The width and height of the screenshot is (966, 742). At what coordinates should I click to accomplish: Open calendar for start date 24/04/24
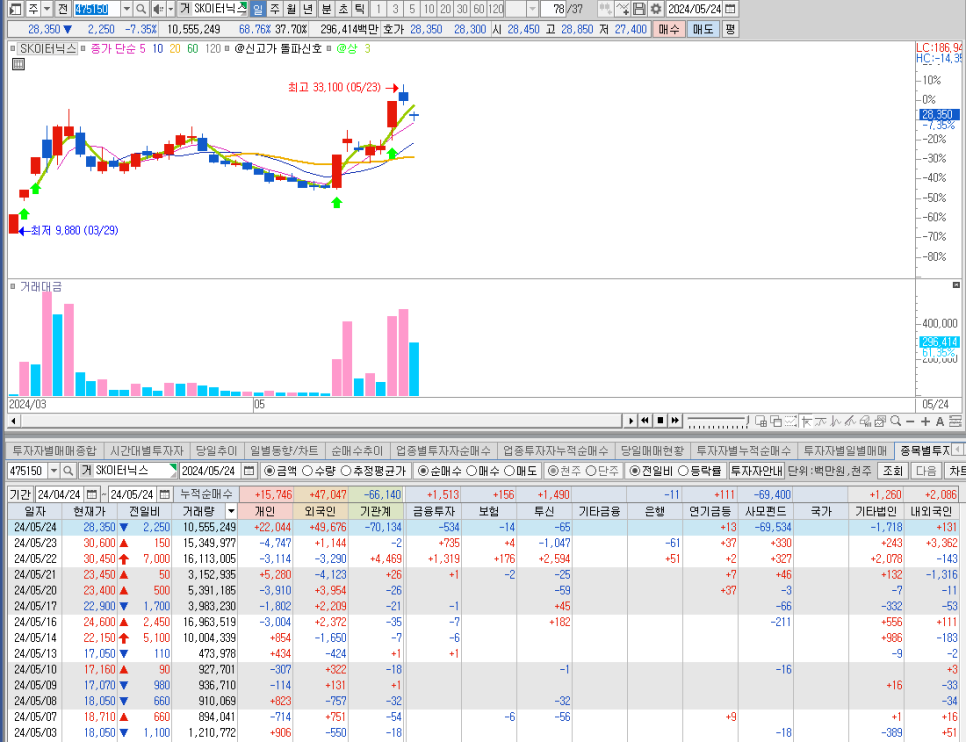[92, 494]
